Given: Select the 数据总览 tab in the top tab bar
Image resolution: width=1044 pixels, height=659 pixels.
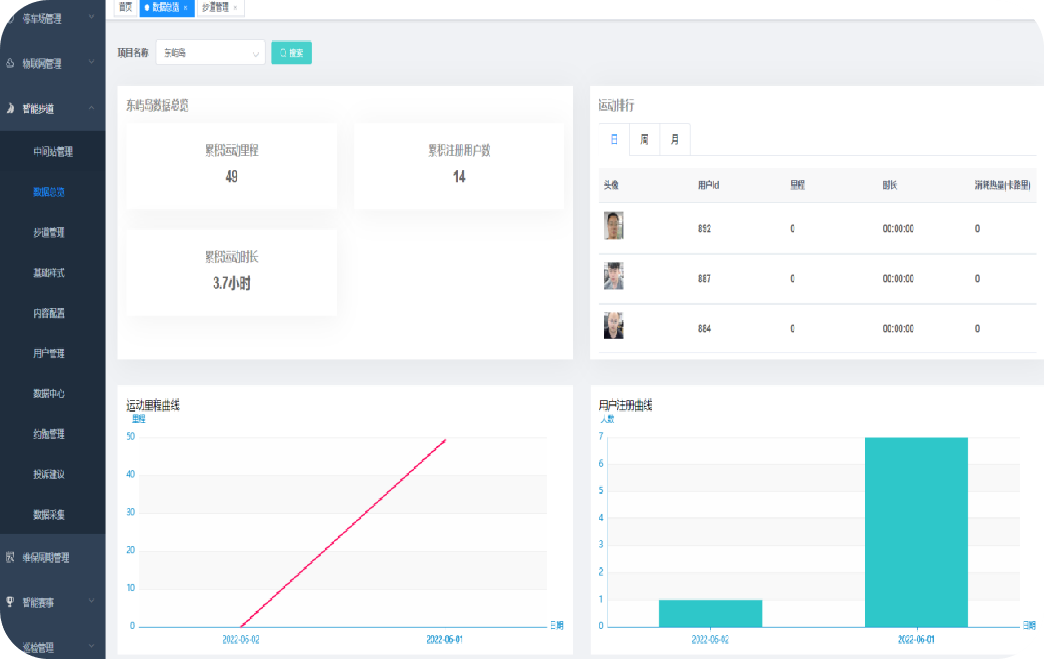Looking at the screenshot, I should tap(166, 7).
